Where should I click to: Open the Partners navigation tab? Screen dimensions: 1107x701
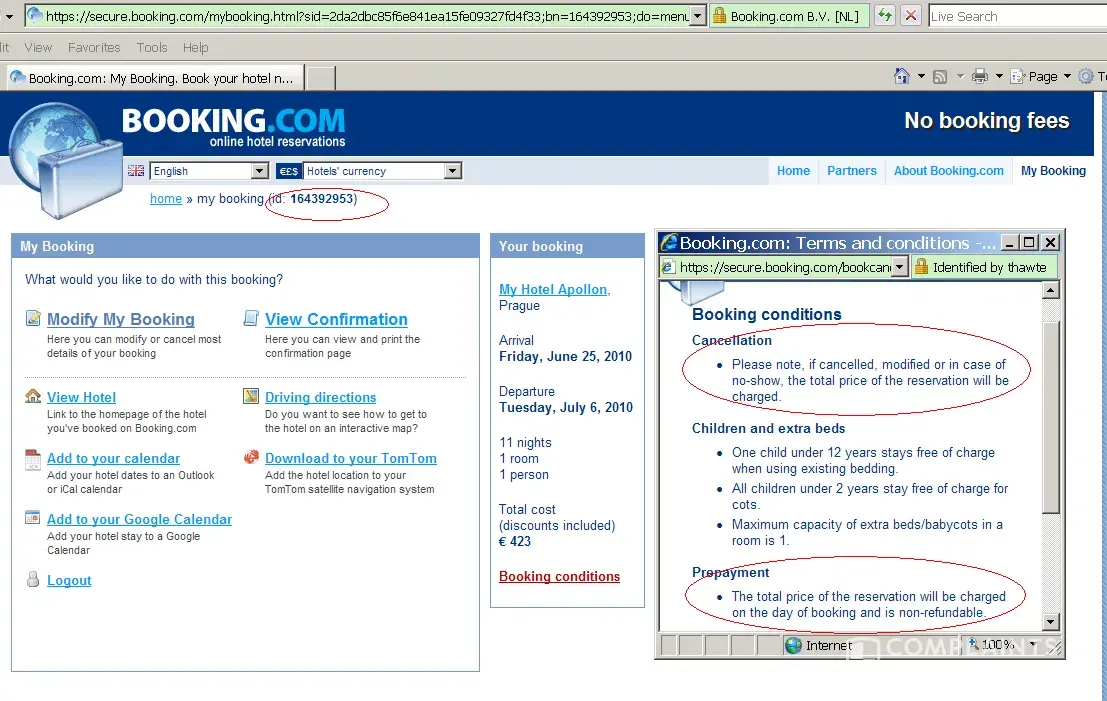tap(851, 171)
